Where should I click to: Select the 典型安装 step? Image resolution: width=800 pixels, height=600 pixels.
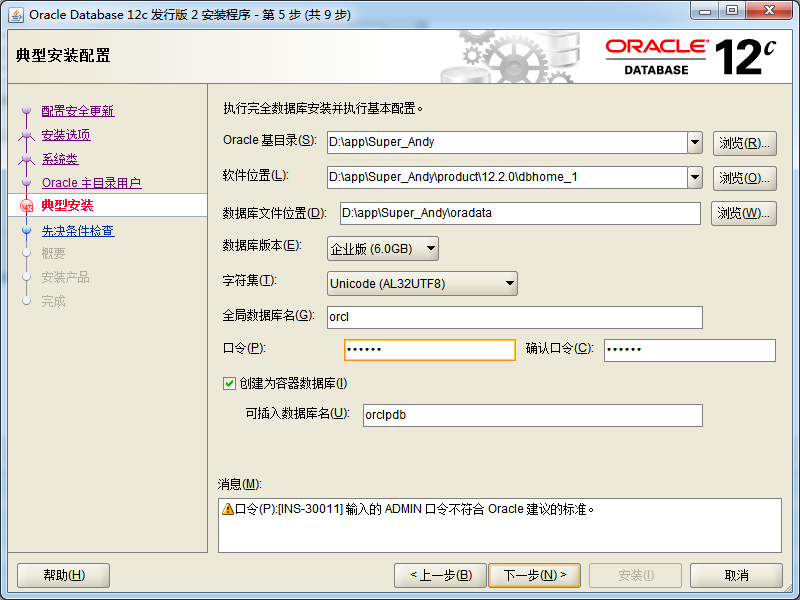click(x=67, y=205)
